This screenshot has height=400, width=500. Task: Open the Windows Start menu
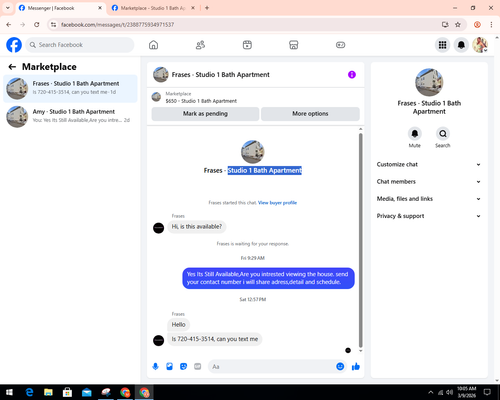[9, 392]
